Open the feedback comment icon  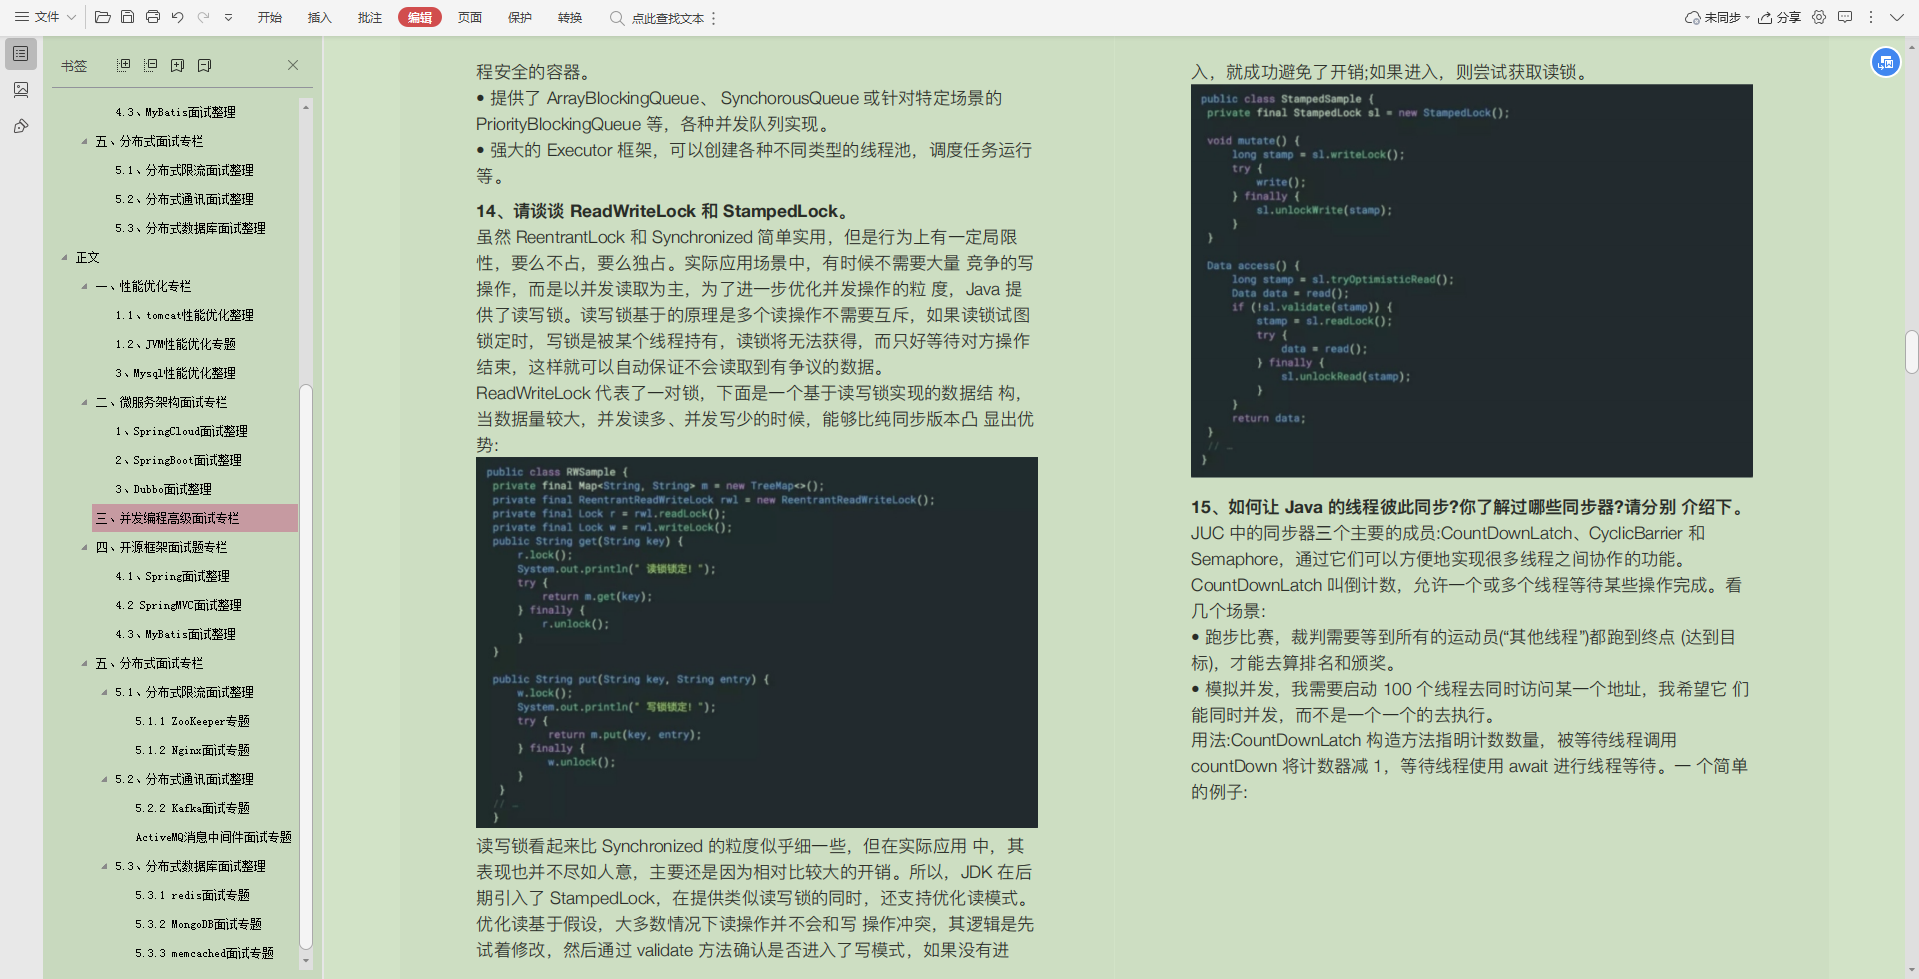1845,17
